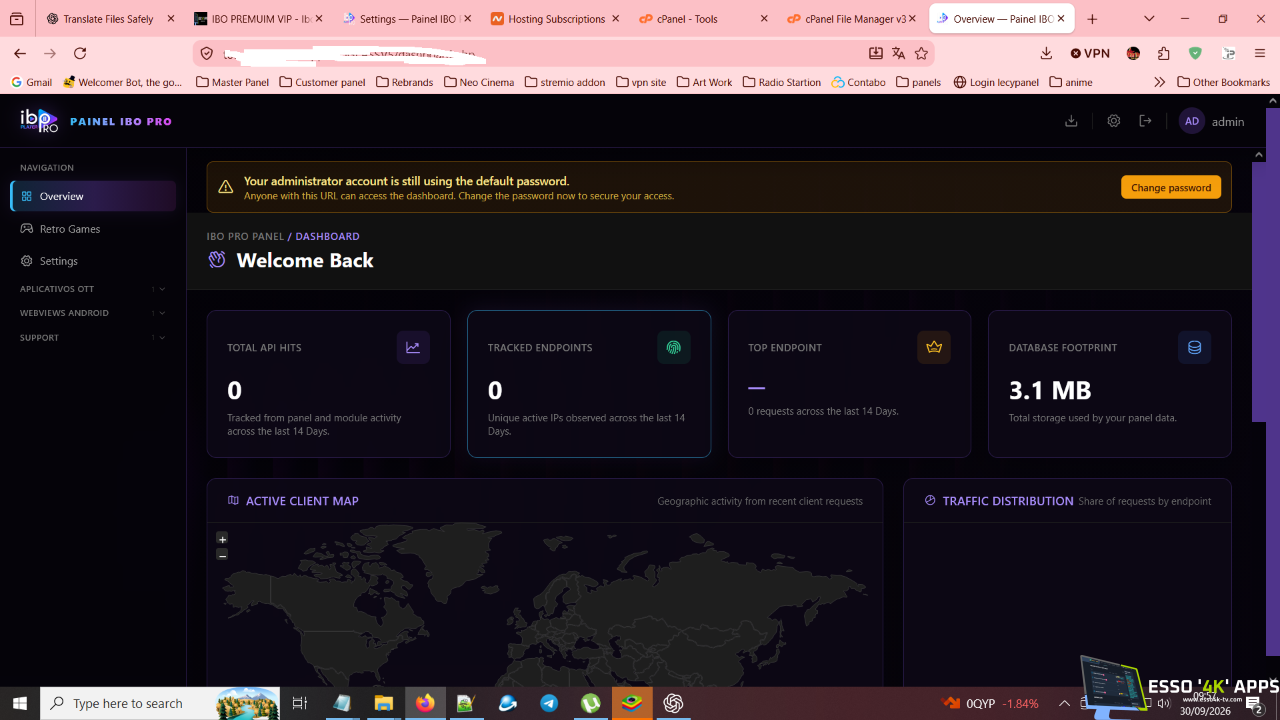
Task: Open the gear settings icon in header
Action: pyautogui.click(x=1114, y=121)
